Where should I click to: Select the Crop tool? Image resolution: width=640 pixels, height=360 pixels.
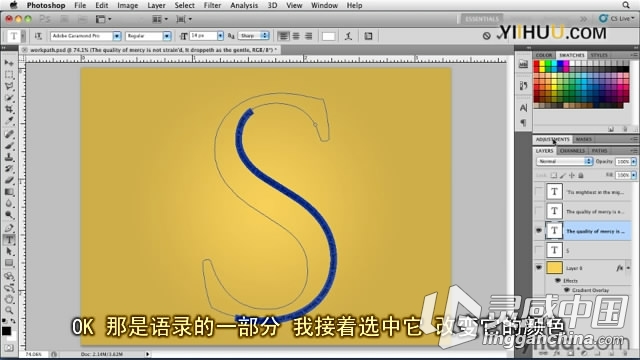tap(9, 109)
